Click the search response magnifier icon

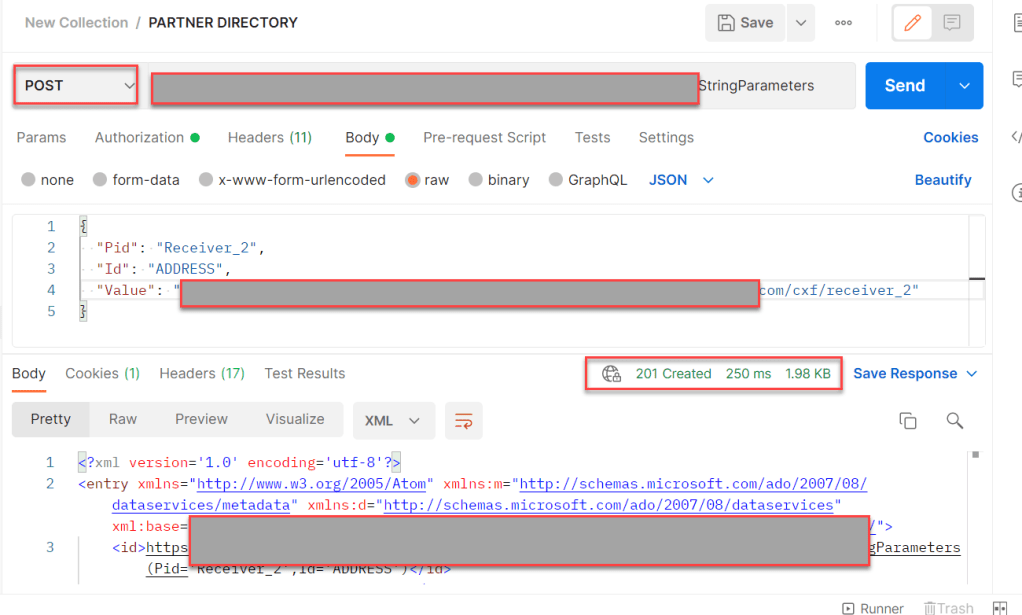point(955,421)
